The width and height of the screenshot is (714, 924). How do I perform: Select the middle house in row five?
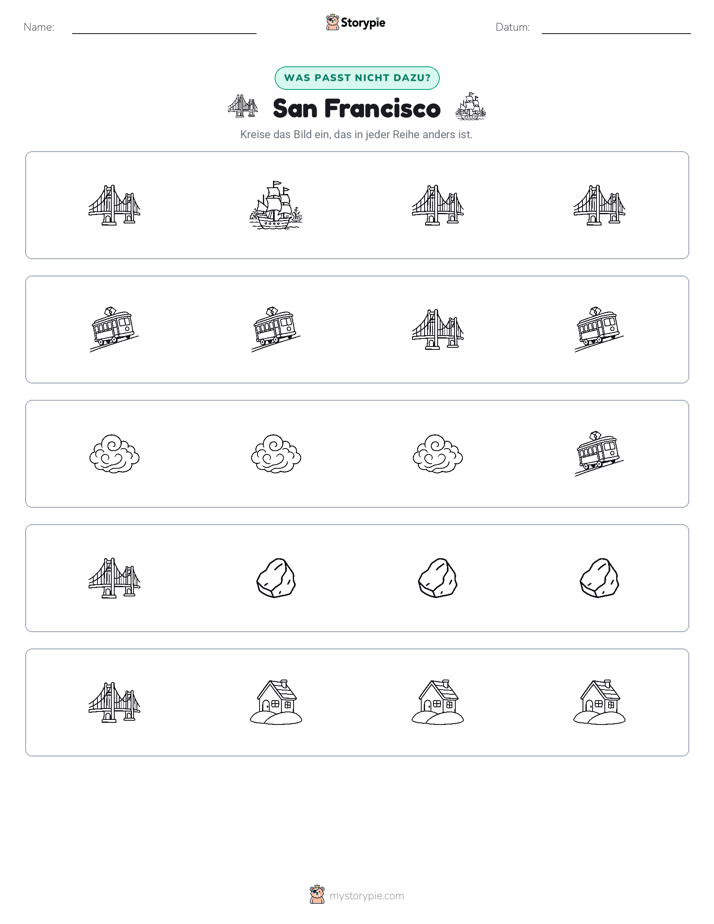tap(438, 702)
